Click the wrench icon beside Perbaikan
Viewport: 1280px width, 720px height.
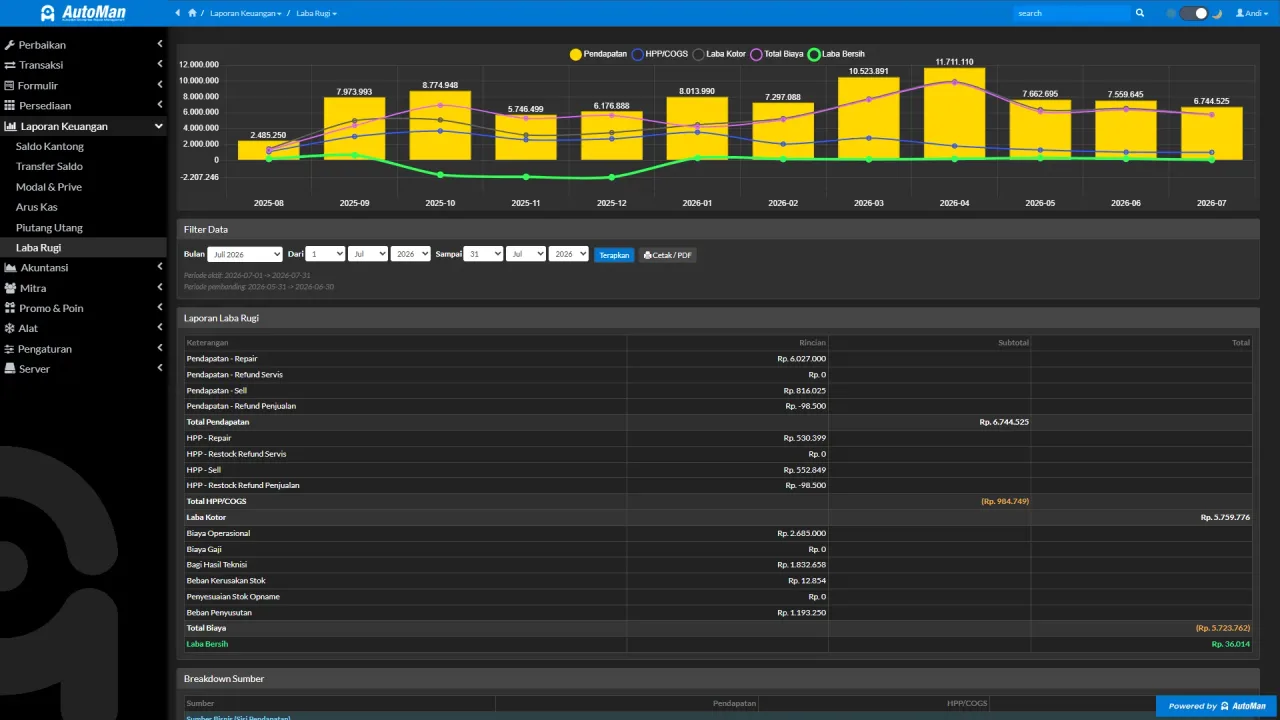(x=9, y=45)
